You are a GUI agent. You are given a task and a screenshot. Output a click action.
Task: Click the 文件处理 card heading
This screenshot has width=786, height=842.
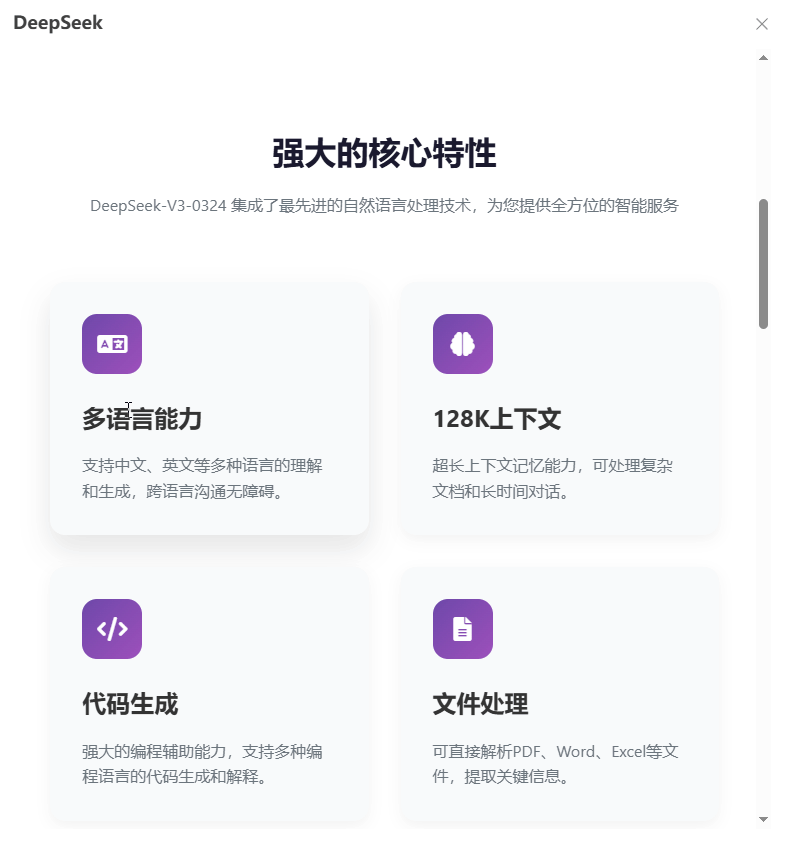click(481, 703)
